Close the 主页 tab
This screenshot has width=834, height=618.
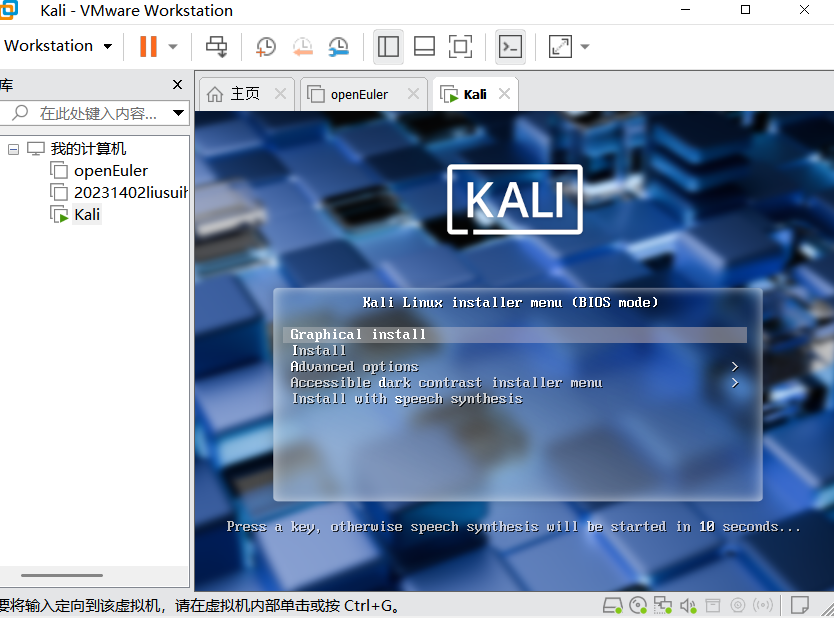point(280,94)
